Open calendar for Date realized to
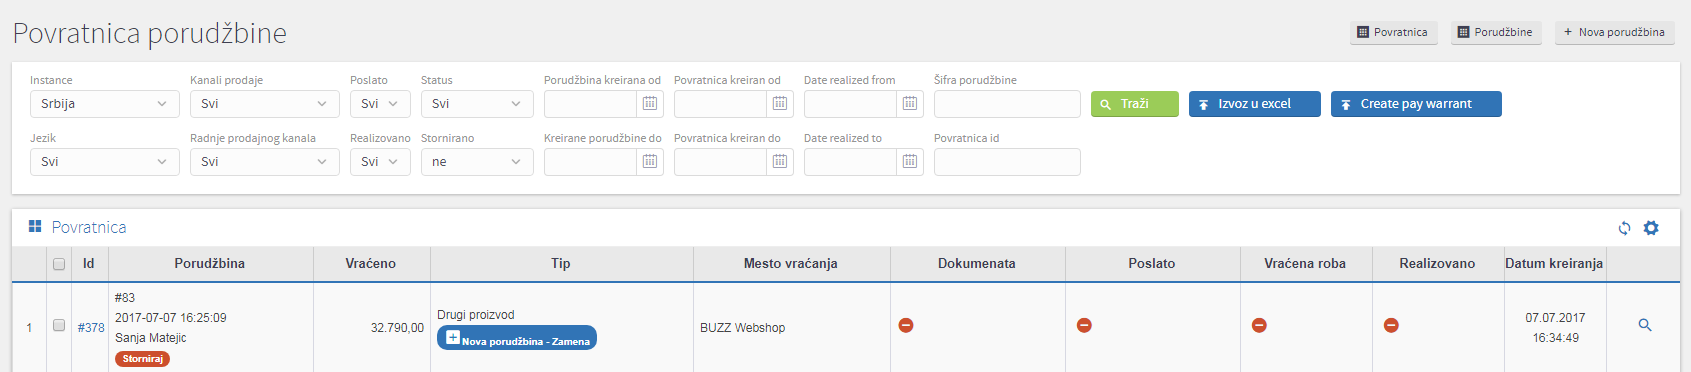This screenshot has height=372, width=1691. [x=910, y=162]
